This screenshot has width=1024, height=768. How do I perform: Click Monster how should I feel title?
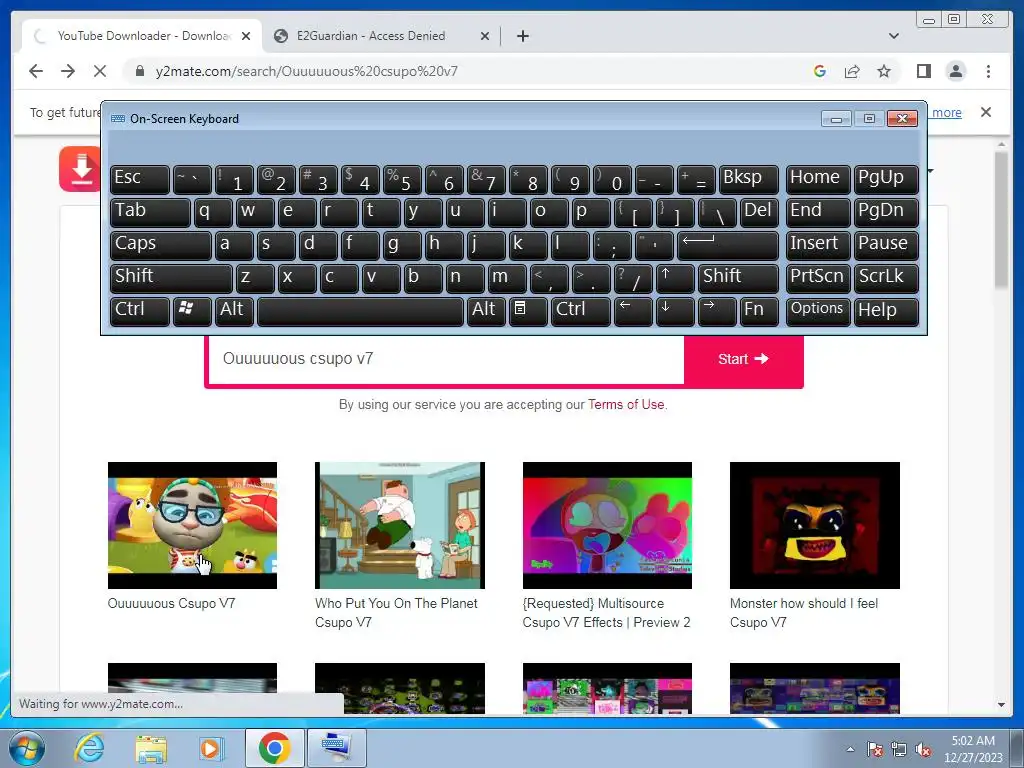pyautogui.click(x=803, y=613)
